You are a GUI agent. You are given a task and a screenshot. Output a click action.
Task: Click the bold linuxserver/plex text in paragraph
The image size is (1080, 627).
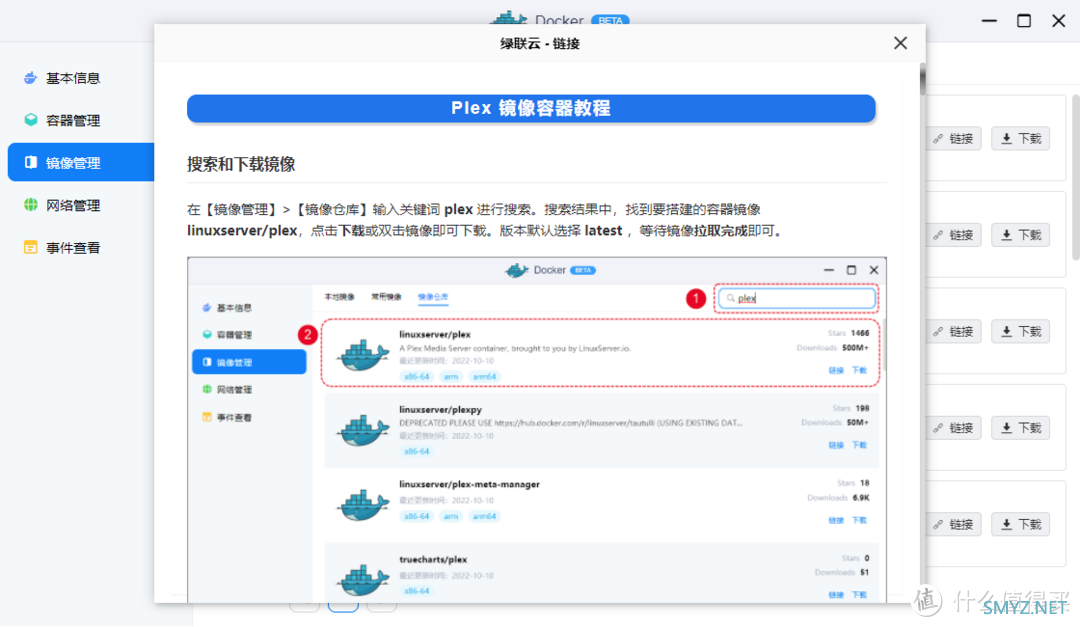[242, 231]
